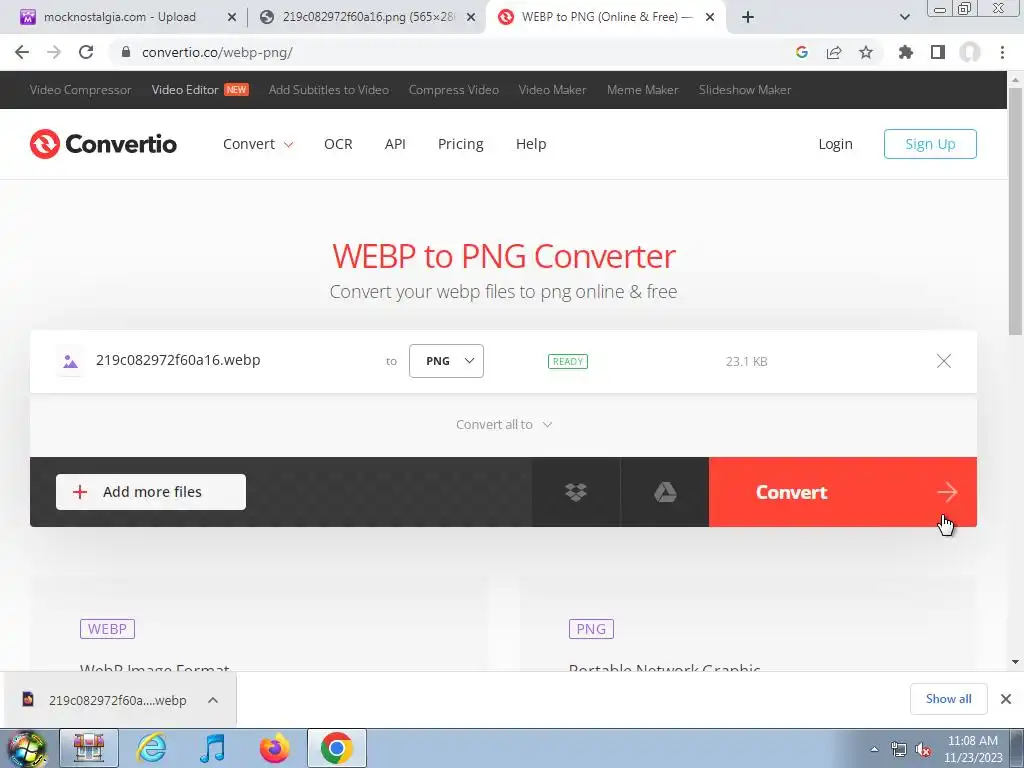Toggle the Chrome side panel icon
The height and width of the screenshot is (768, 1024).
point(938,52)
